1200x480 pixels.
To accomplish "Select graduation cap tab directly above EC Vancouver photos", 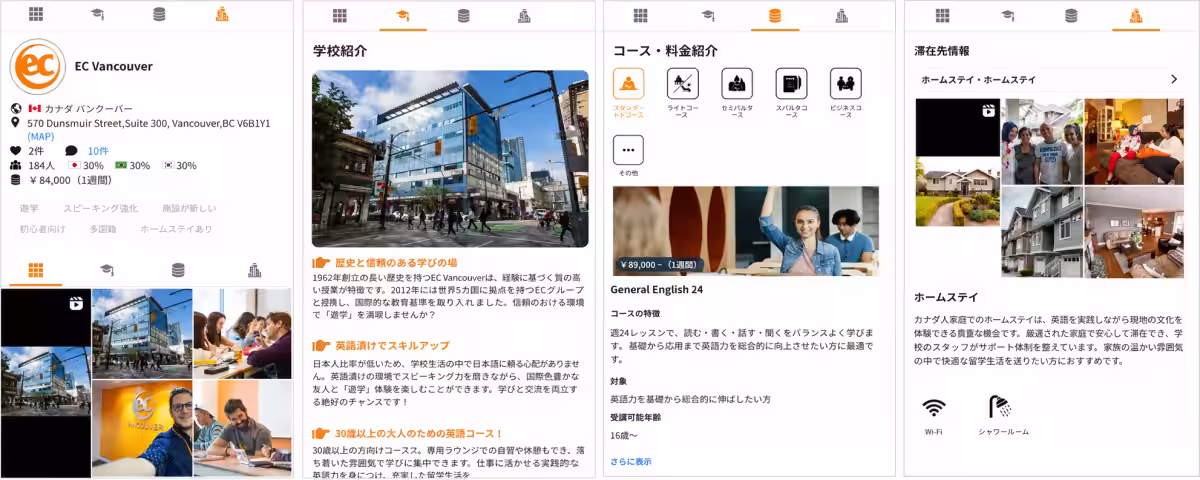I will click(106, 270).
